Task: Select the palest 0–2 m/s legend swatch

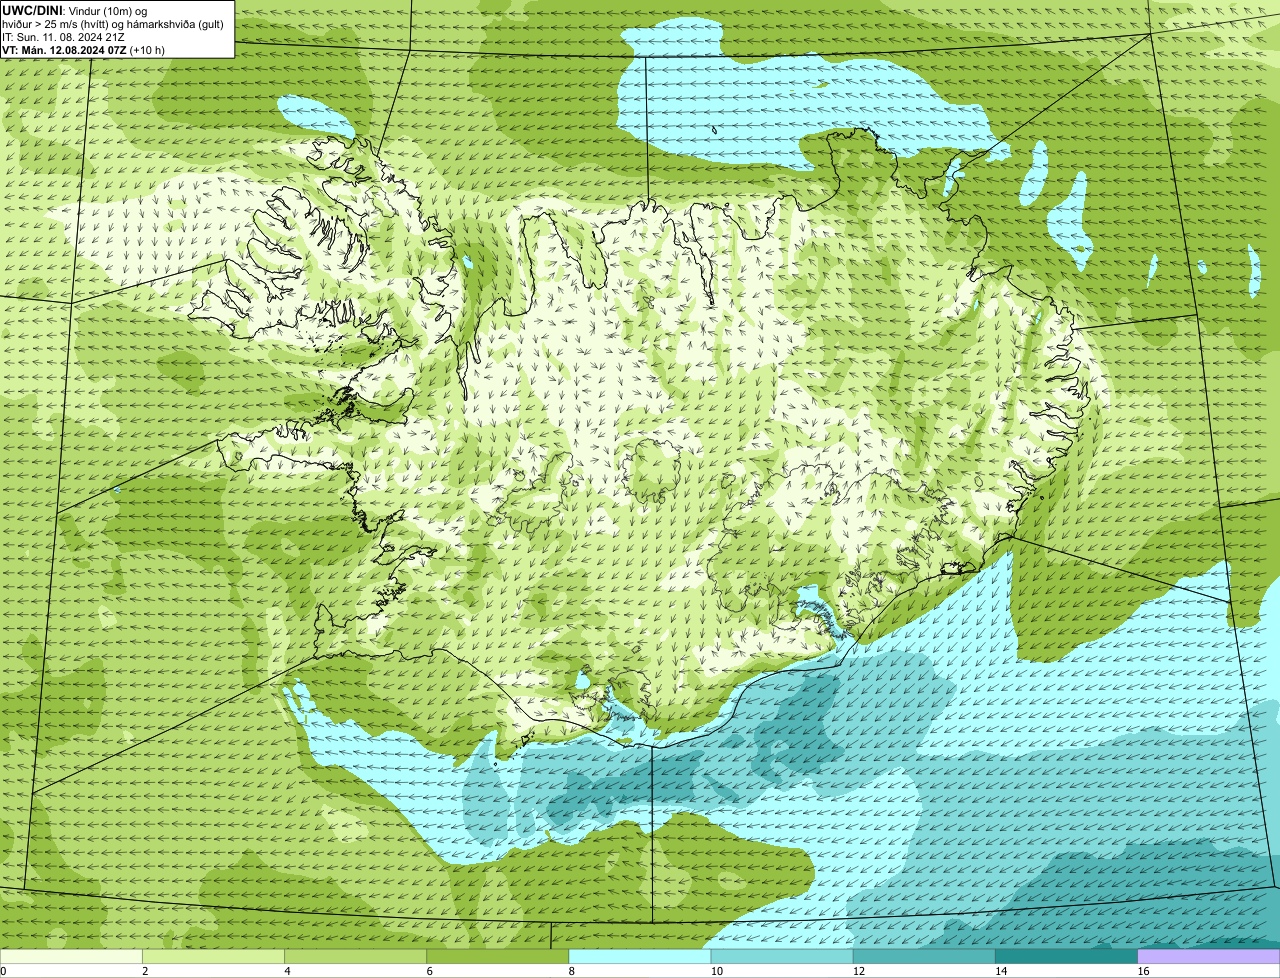Action: [71, 957]
